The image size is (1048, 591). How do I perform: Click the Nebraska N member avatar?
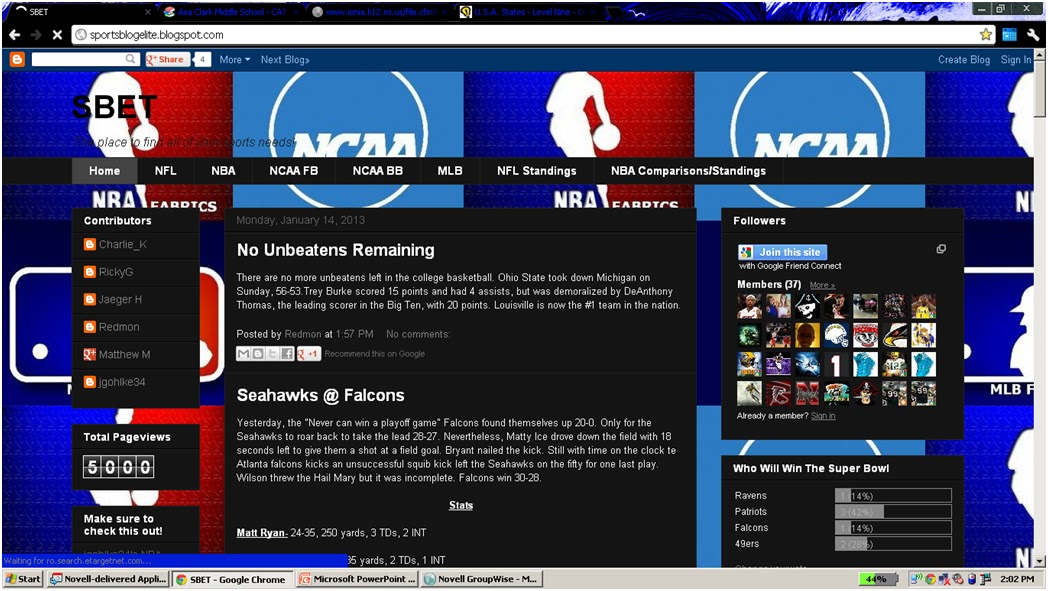[x=807, y=393]
